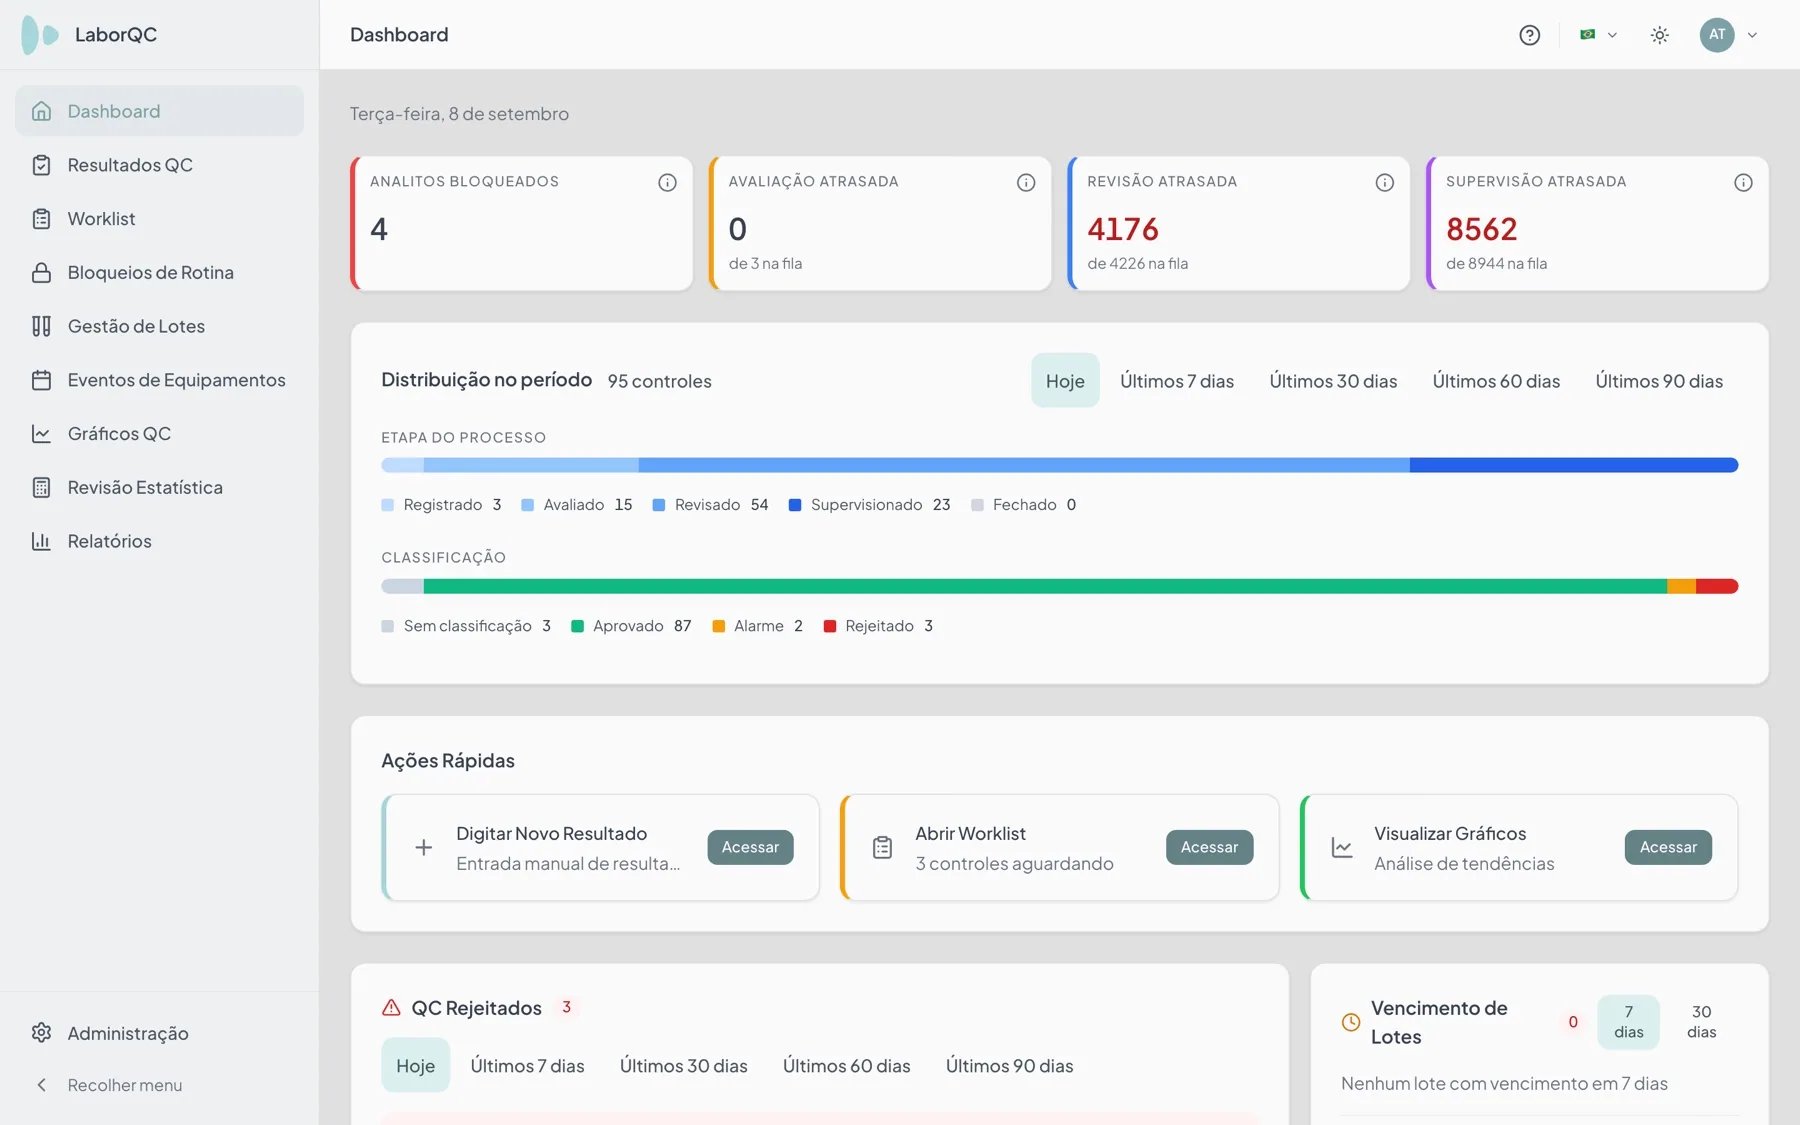Click the chart icon on Visualizar Gráficos card

tap(1342, 848)
